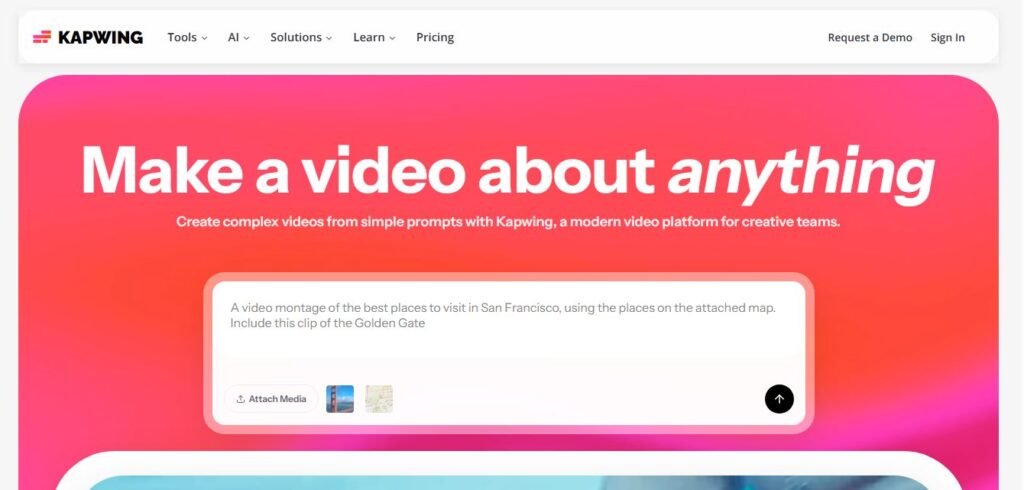
Task: Click the "Make a video about anything" headline
Action: pyautogui.click(x=507, y=169)
